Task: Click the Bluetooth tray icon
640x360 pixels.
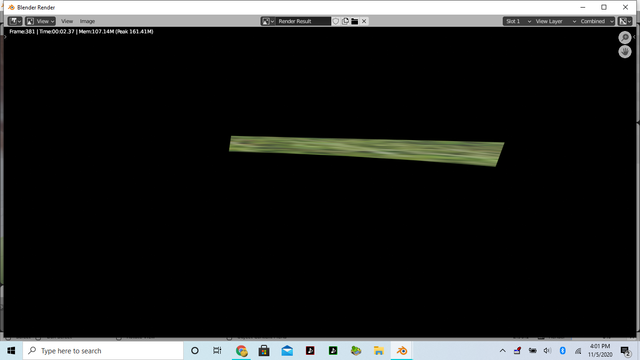Action: [562, 351]
